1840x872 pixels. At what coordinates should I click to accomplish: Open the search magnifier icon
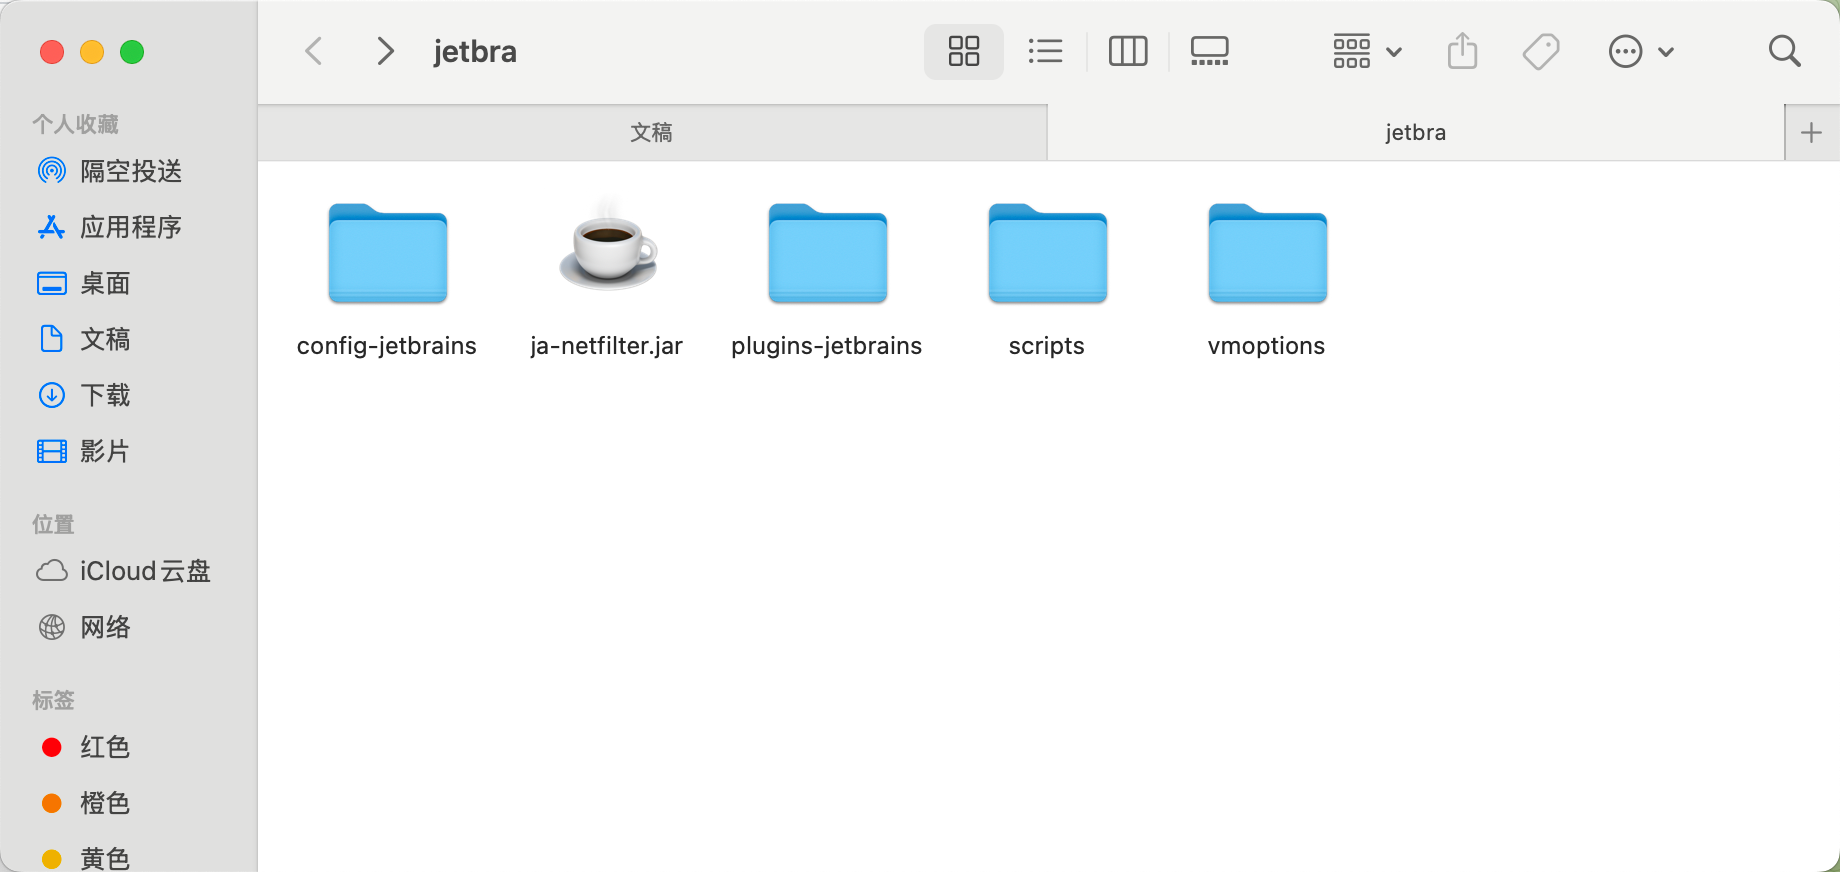(1784, 51)
